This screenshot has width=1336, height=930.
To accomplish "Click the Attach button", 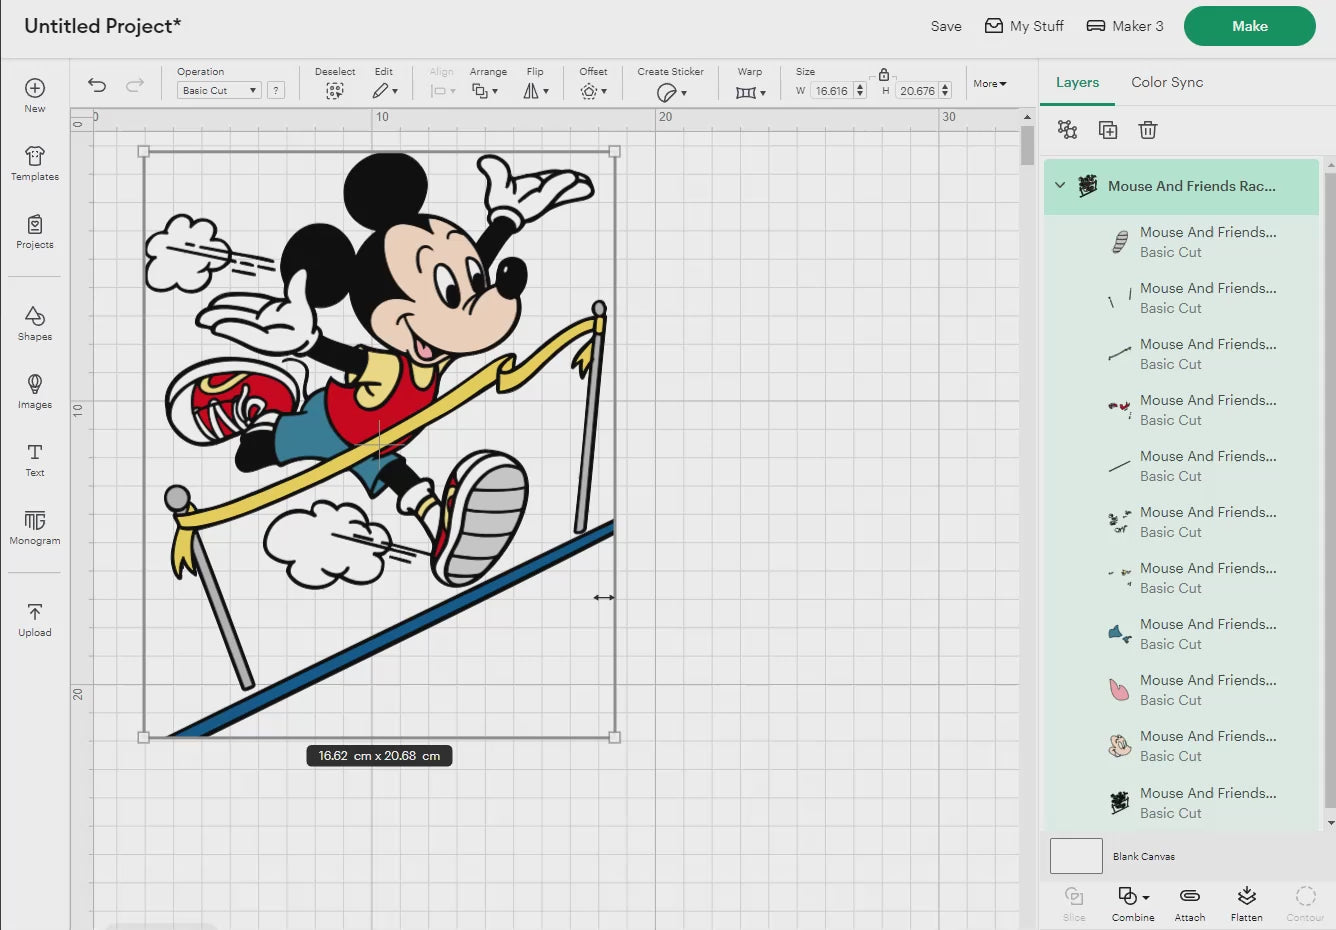I will click(x=1190, y=903).
